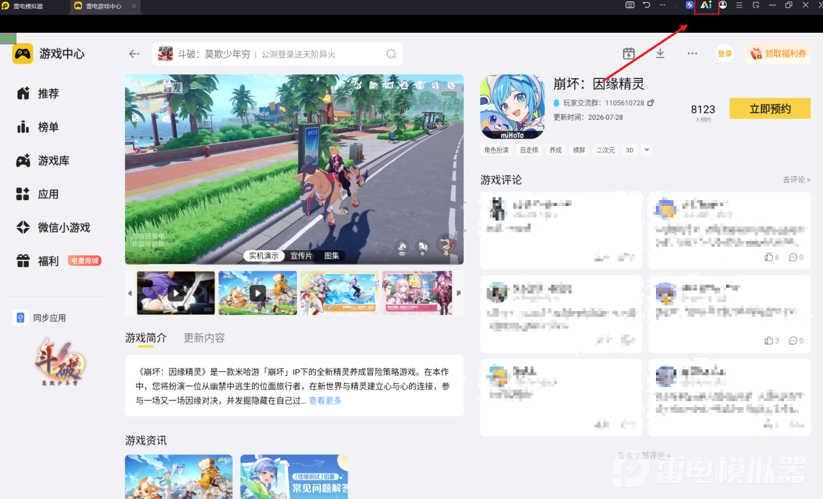Open the first game news card

pos(178,476)
